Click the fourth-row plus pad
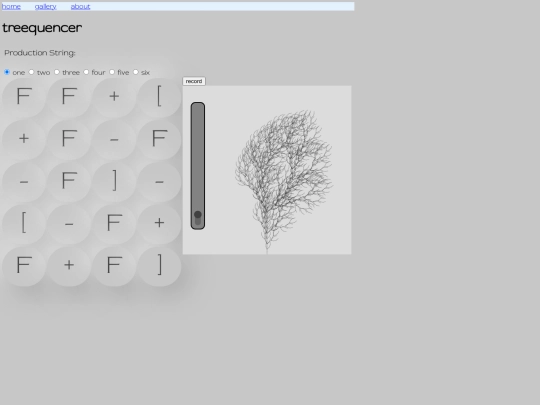 159,224
